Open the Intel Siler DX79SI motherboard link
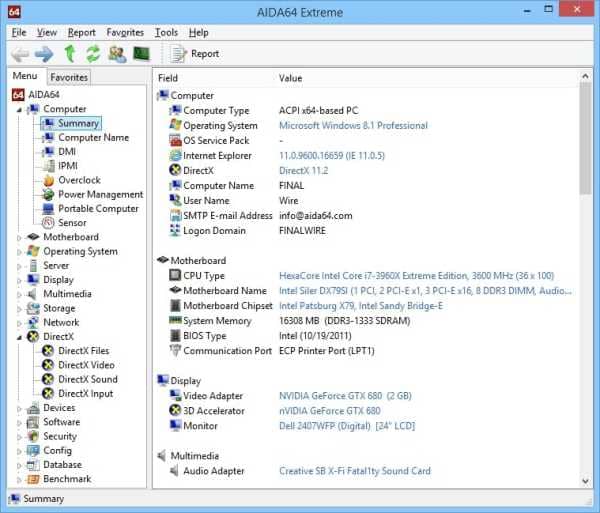The width and height of the screenshot is (600, 513). [425, 291]
